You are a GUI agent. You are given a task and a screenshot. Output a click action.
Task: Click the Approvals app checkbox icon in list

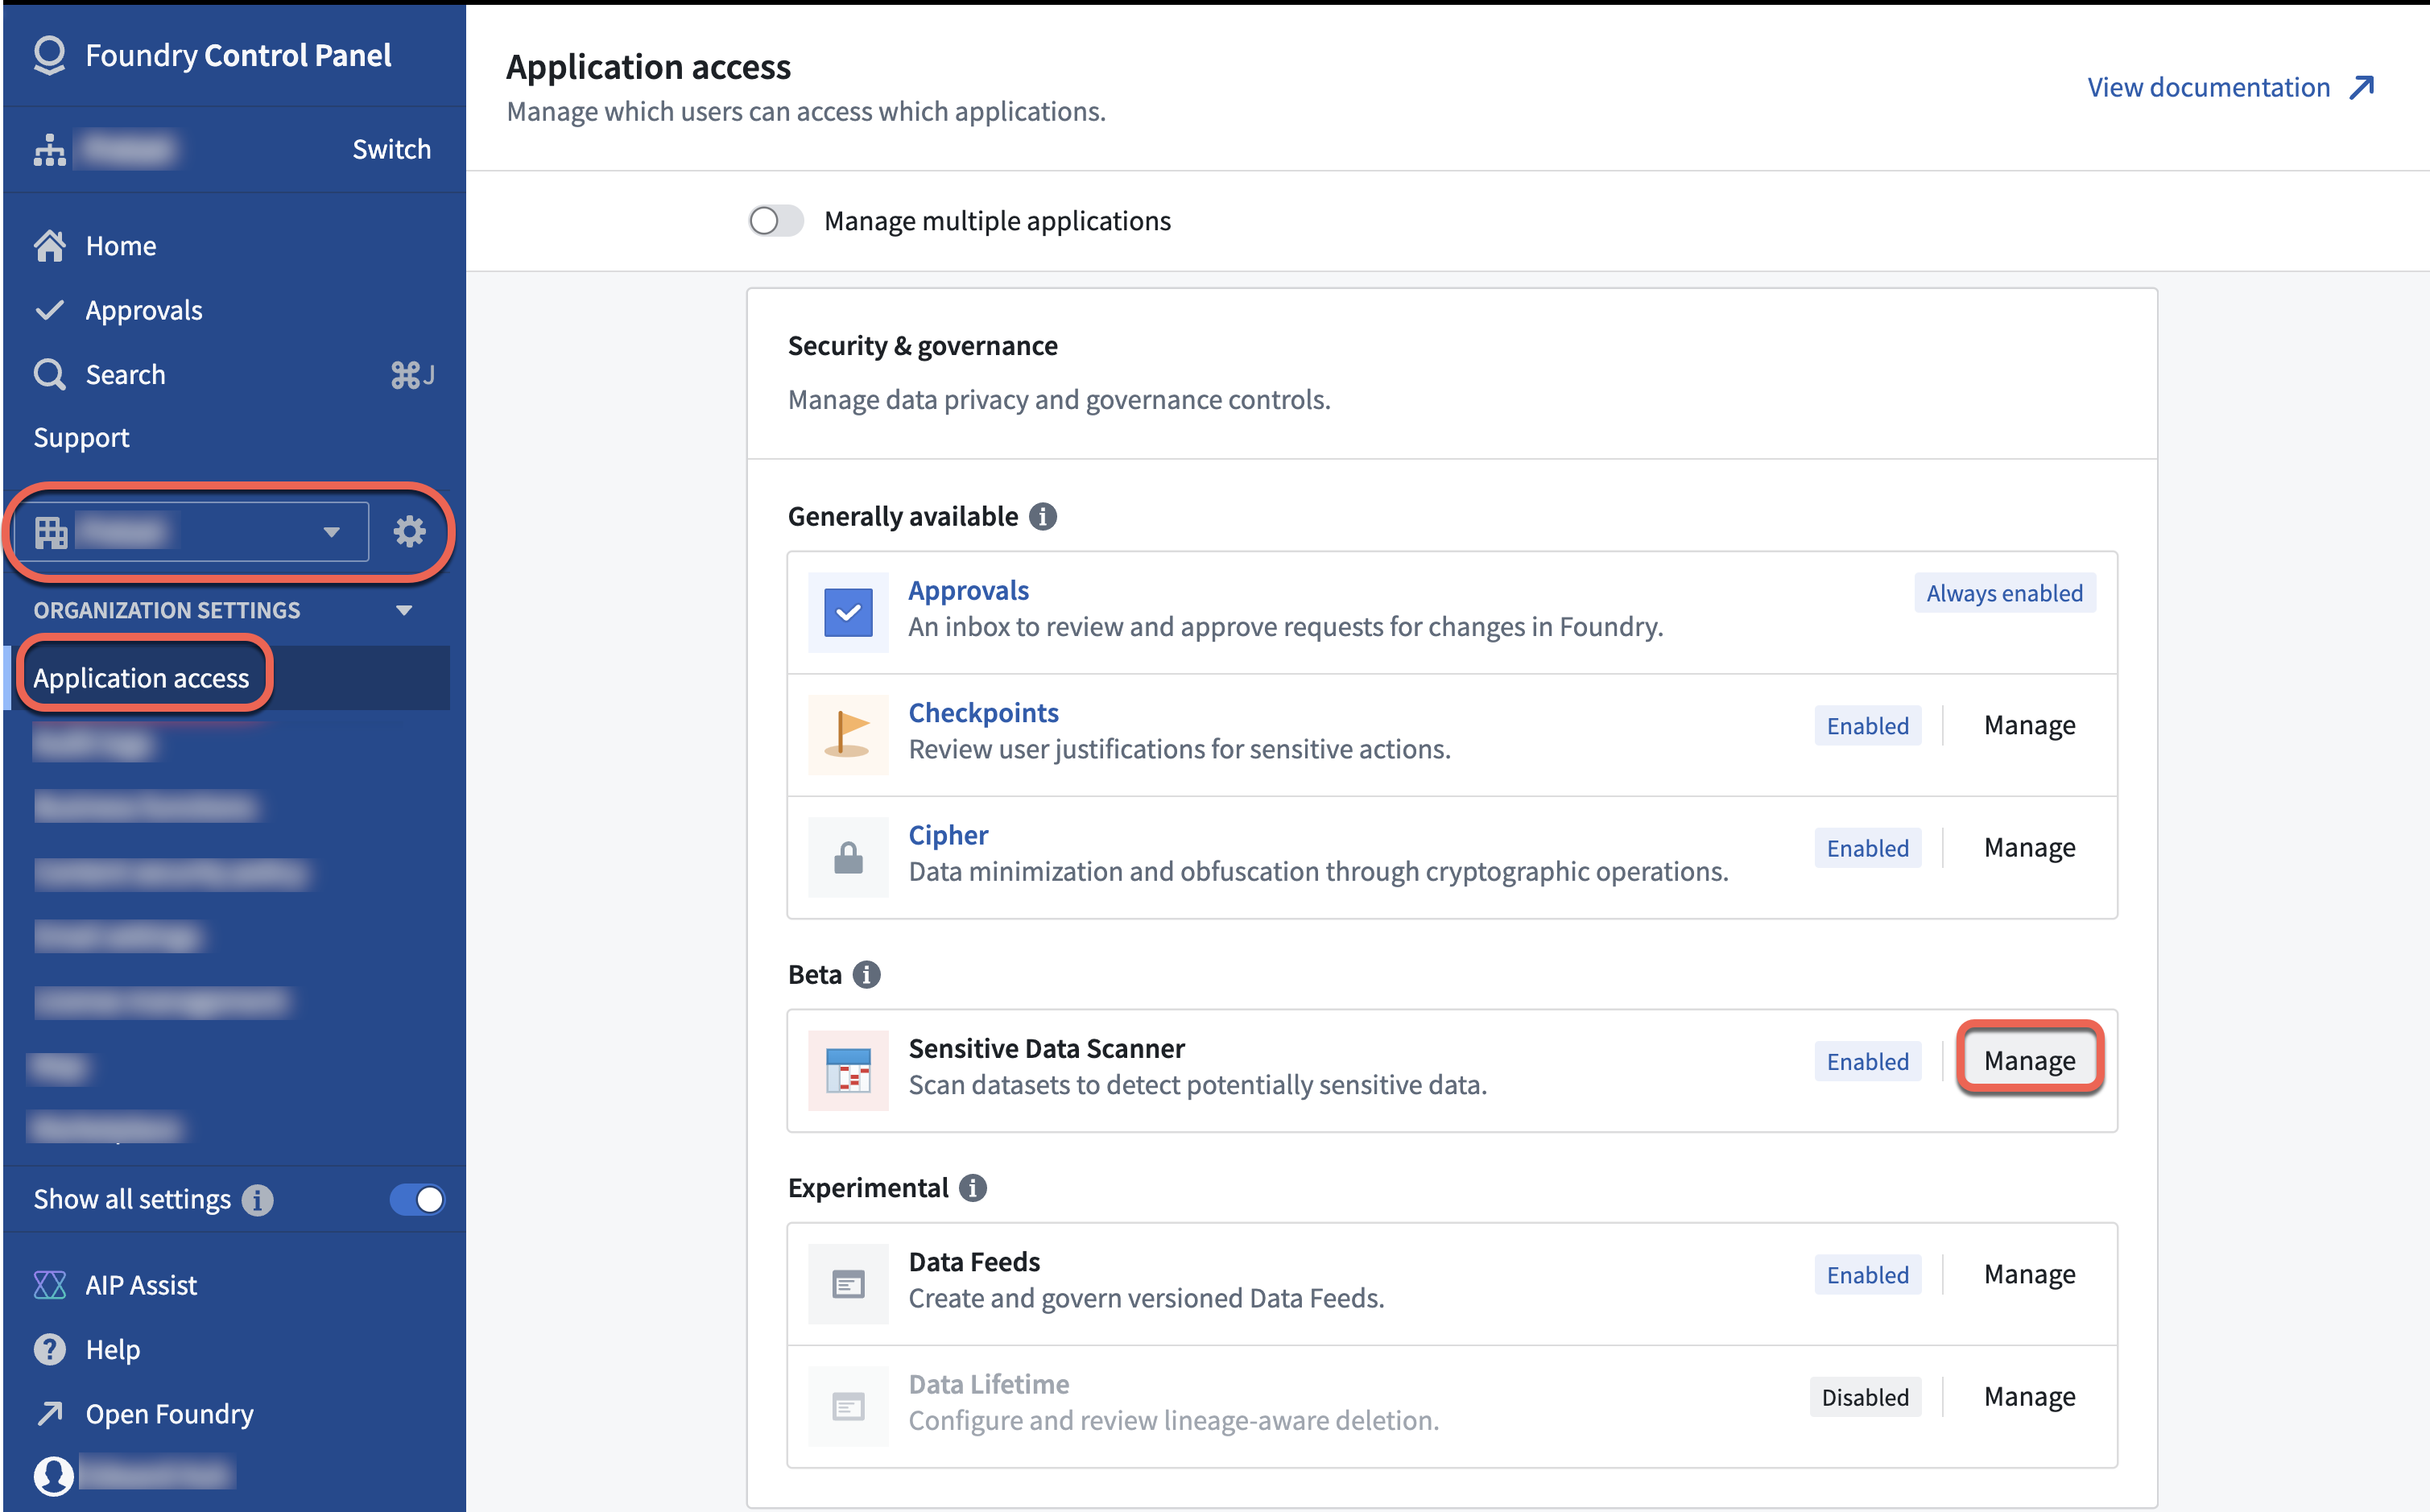(848, 613)
